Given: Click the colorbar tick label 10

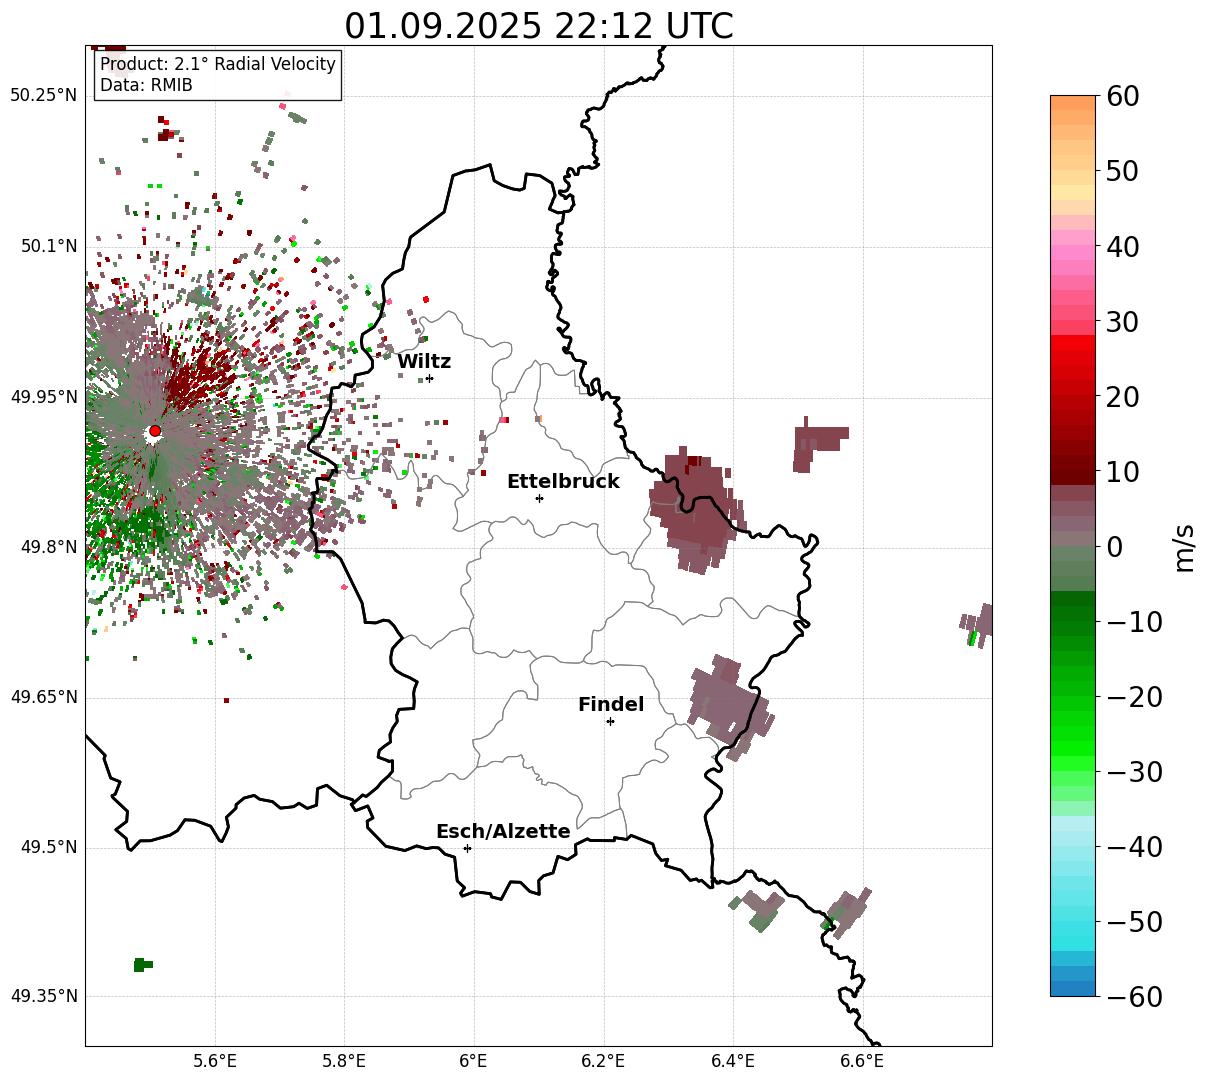Looking at the screenshot, I should pyautogui.click(x=1124, y=472).
